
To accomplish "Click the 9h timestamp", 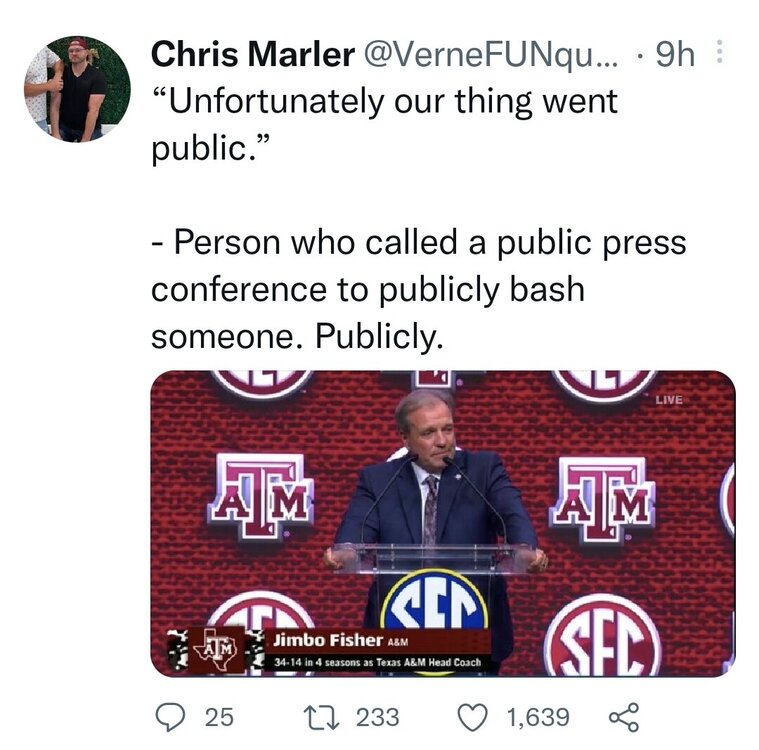I will [675, 55].
